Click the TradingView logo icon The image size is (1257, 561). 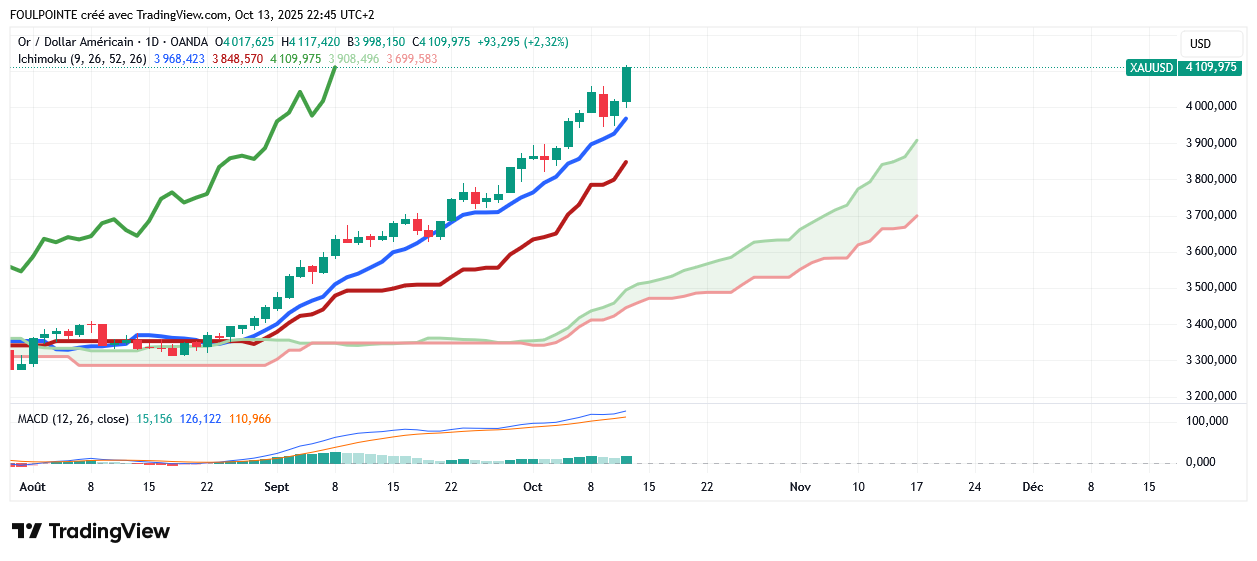[x=27, y=531]
